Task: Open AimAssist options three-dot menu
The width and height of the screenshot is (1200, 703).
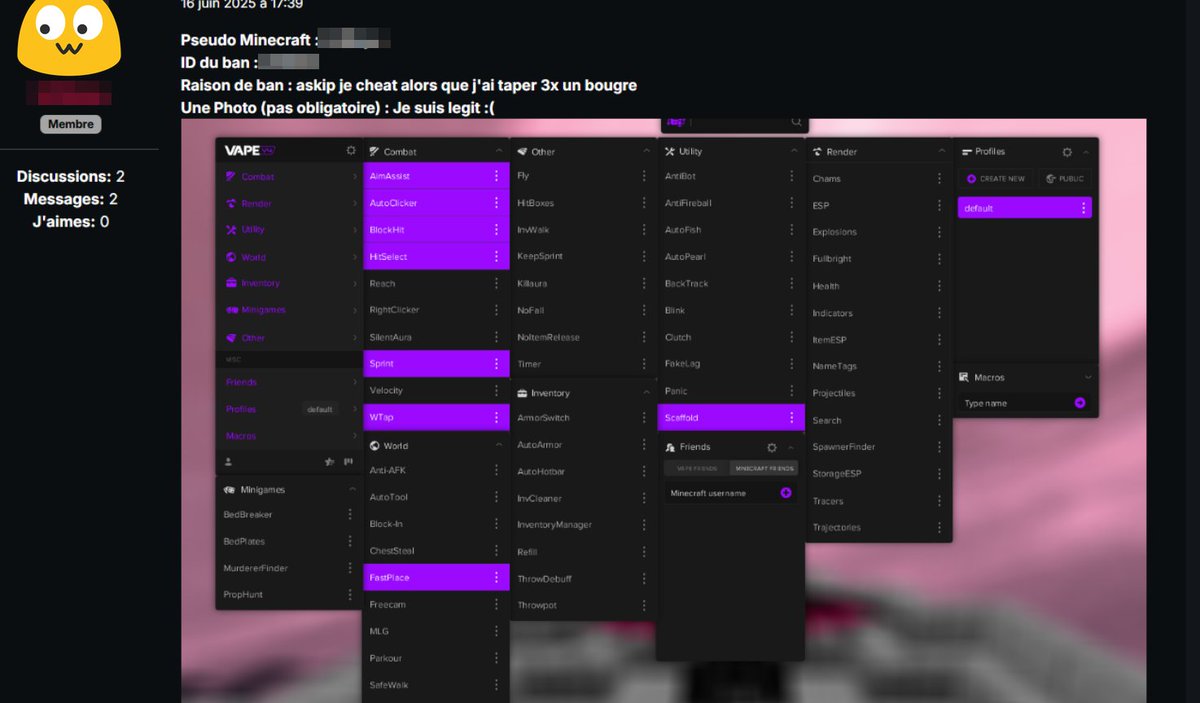Action: 496,176
